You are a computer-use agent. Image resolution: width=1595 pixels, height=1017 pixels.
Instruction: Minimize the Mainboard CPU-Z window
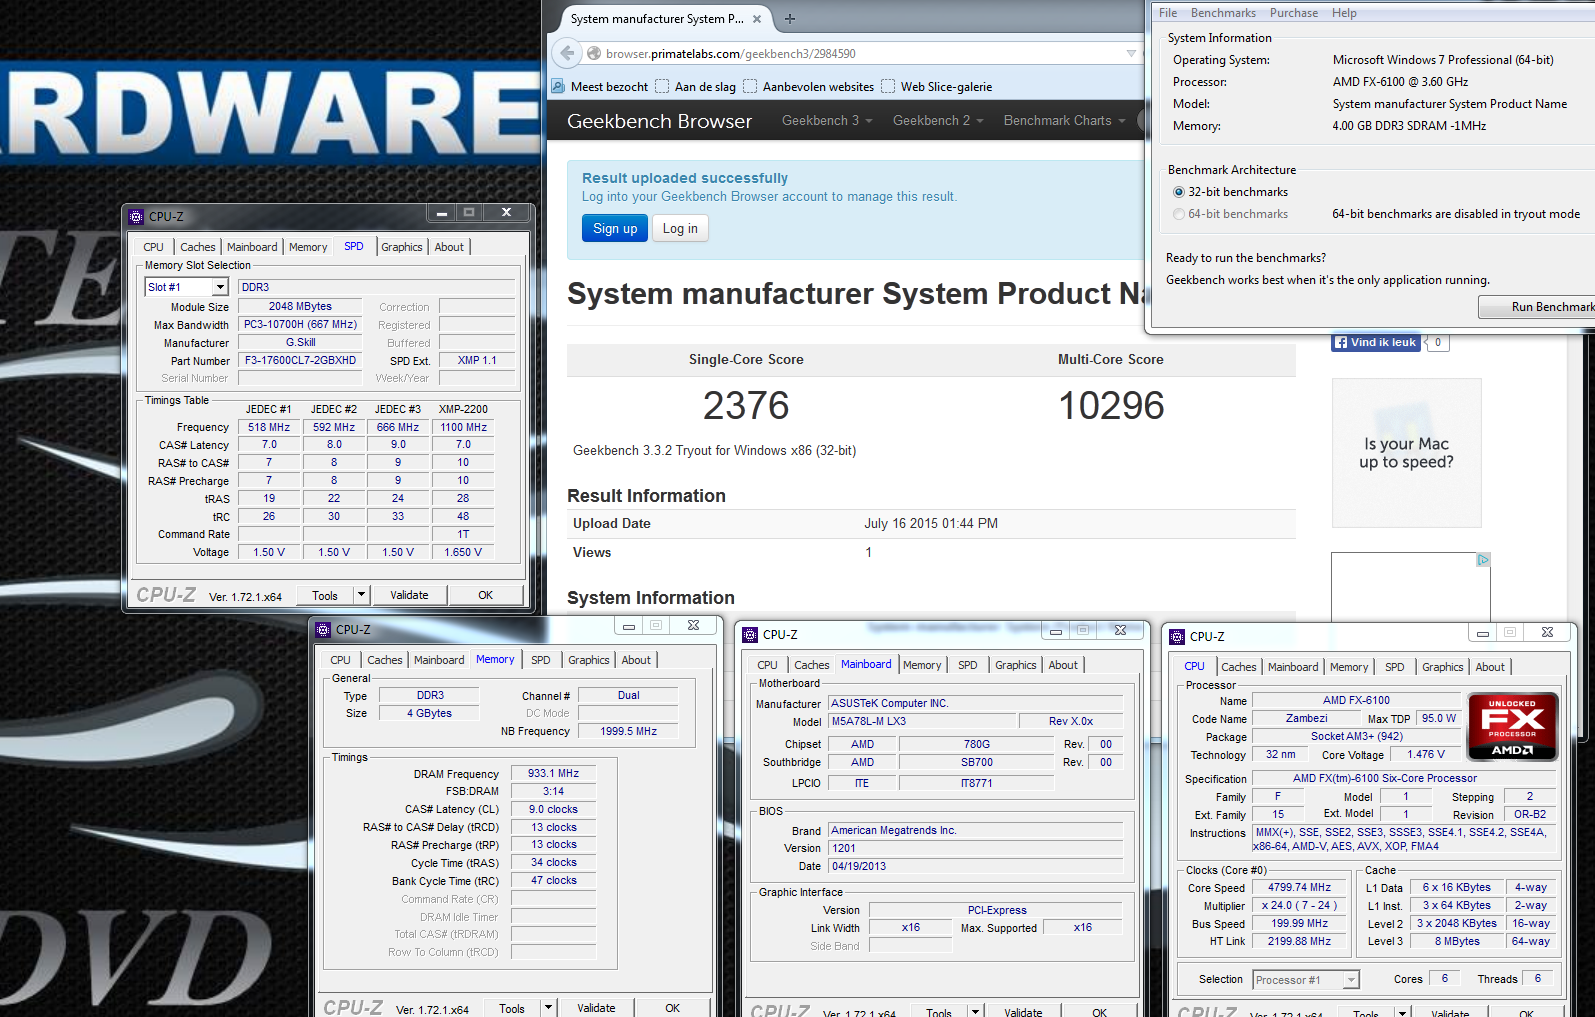point(1055,630)
